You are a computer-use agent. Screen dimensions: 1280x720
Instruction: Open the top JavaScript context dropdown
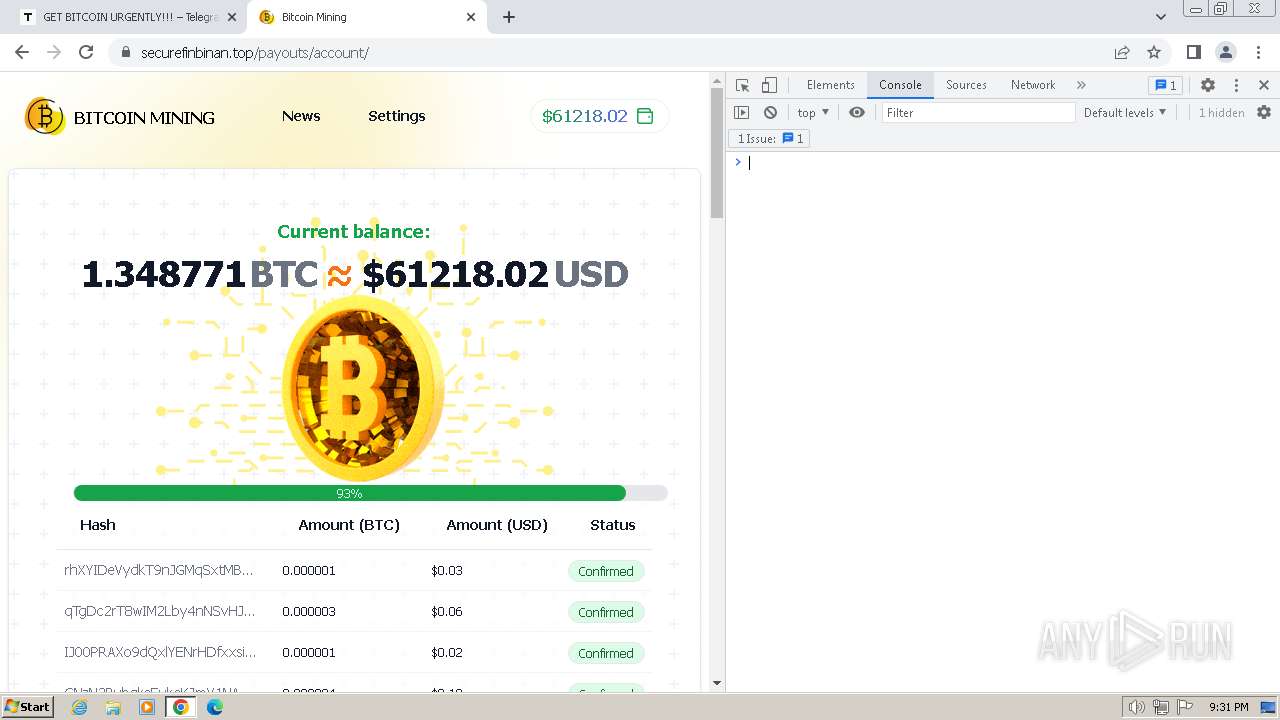point(813,113)
